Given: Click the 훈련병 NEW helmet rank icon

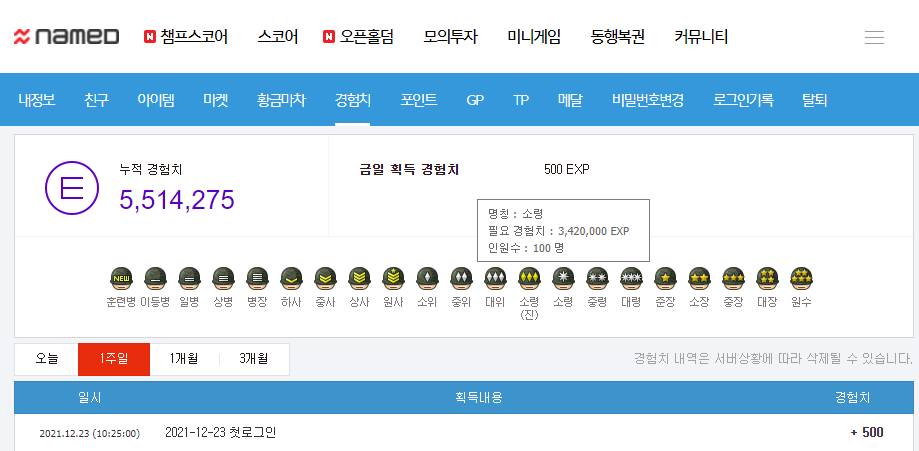Looking at the screenshot, I should click(121, 278).
